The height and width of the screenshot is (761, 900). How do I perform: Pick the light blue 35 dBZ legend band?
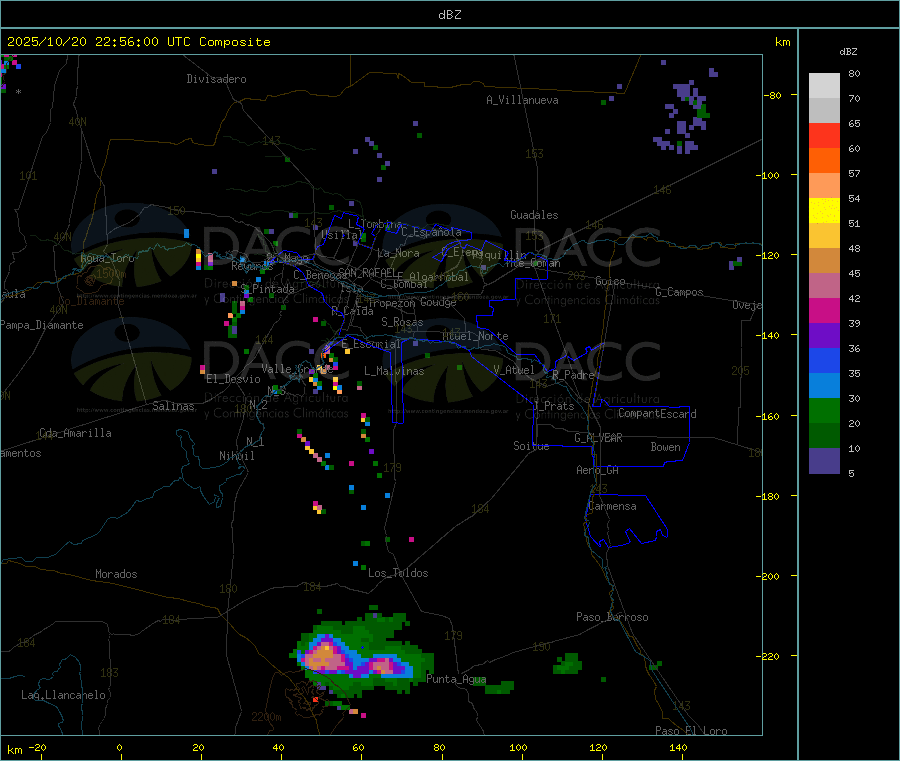click(x=824, y=386)
